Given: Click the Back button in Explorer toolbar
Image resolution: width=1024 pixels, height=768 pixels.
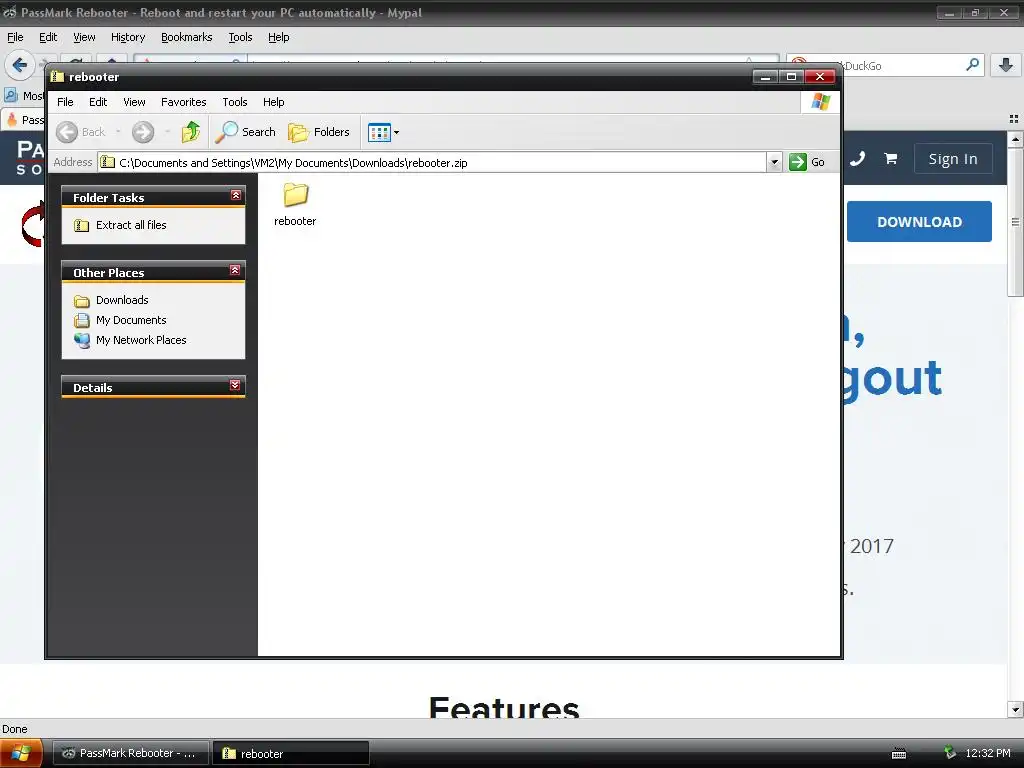Looking at the screenshot, I should point(80,132).
